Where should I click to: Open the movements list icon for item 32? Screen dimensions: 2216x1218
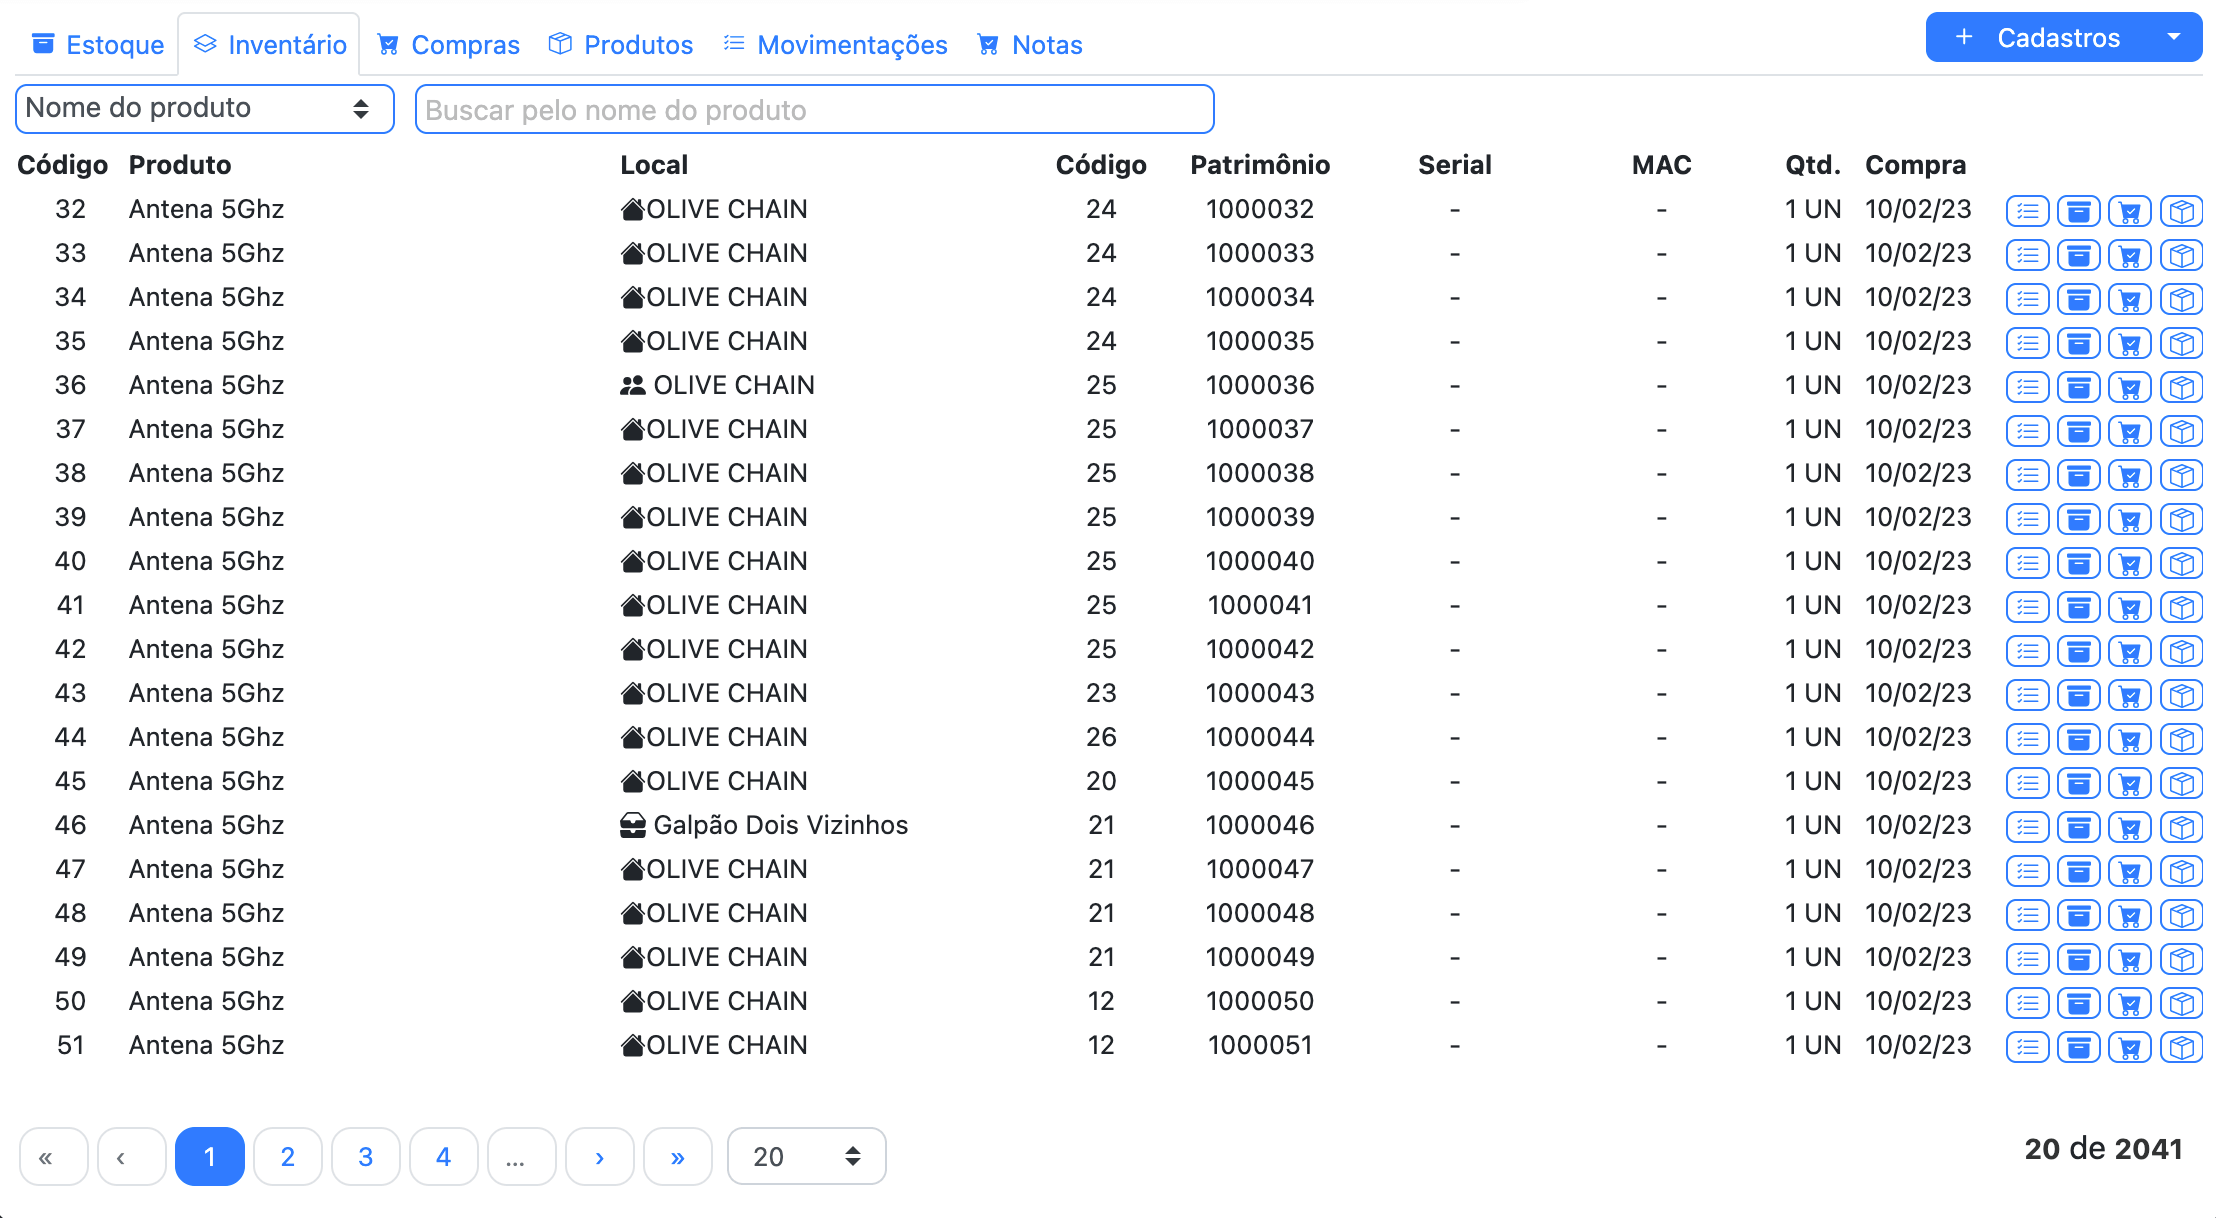(x=2027, y=211)
